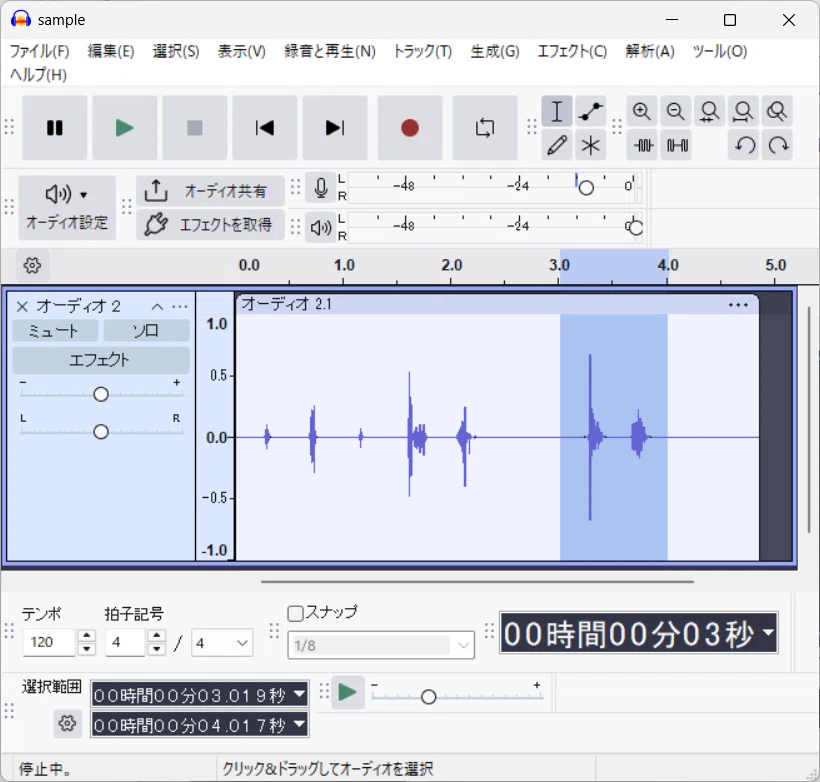Adjust the track gain slider
Image resolution: width=820 pixels, height=782 pixels.
pyautogui.click(x=101, y=394)
